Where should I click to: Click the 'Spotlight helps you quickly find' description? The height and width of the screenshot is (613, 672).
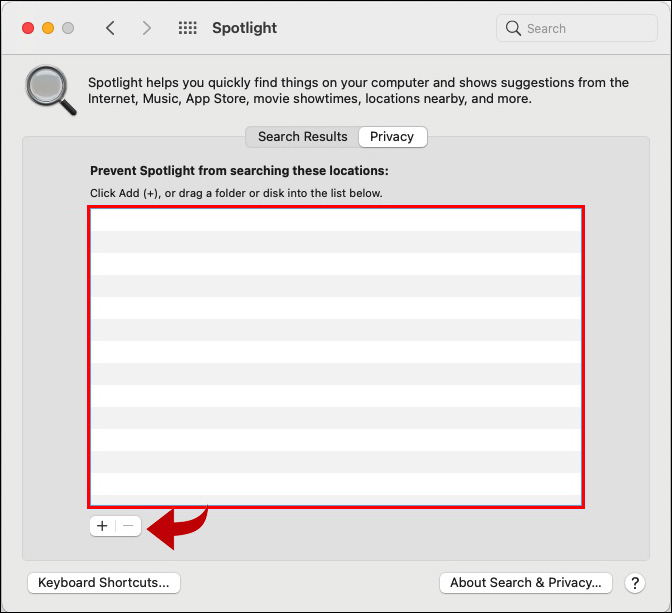[x=358, y=90]
